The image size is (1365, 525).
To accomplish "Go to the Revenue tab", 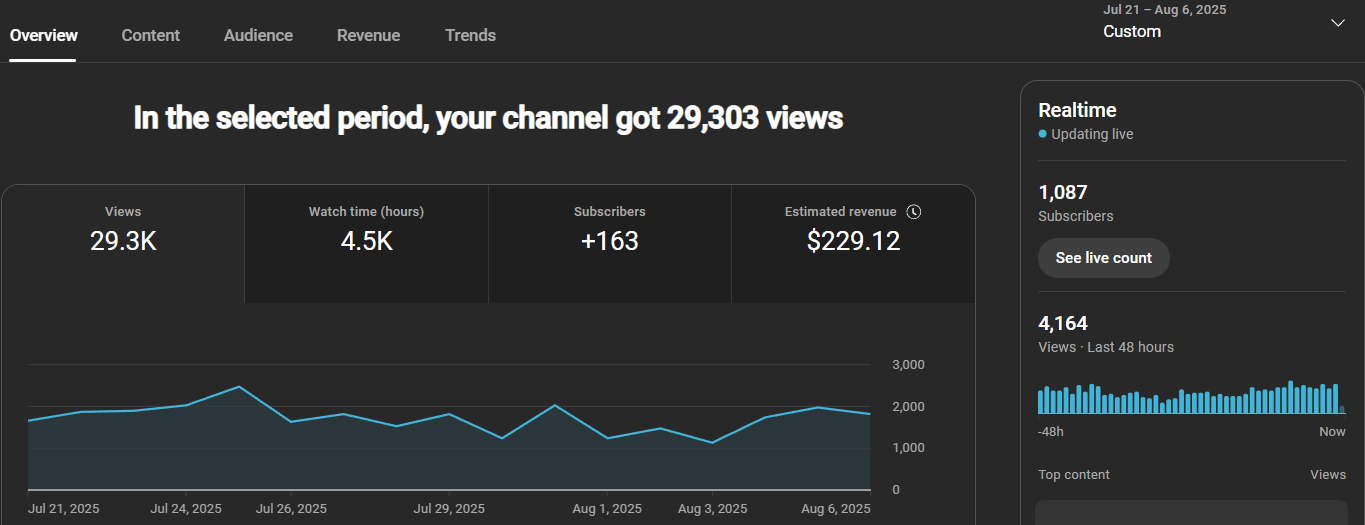I will click(x=368, y=35).
